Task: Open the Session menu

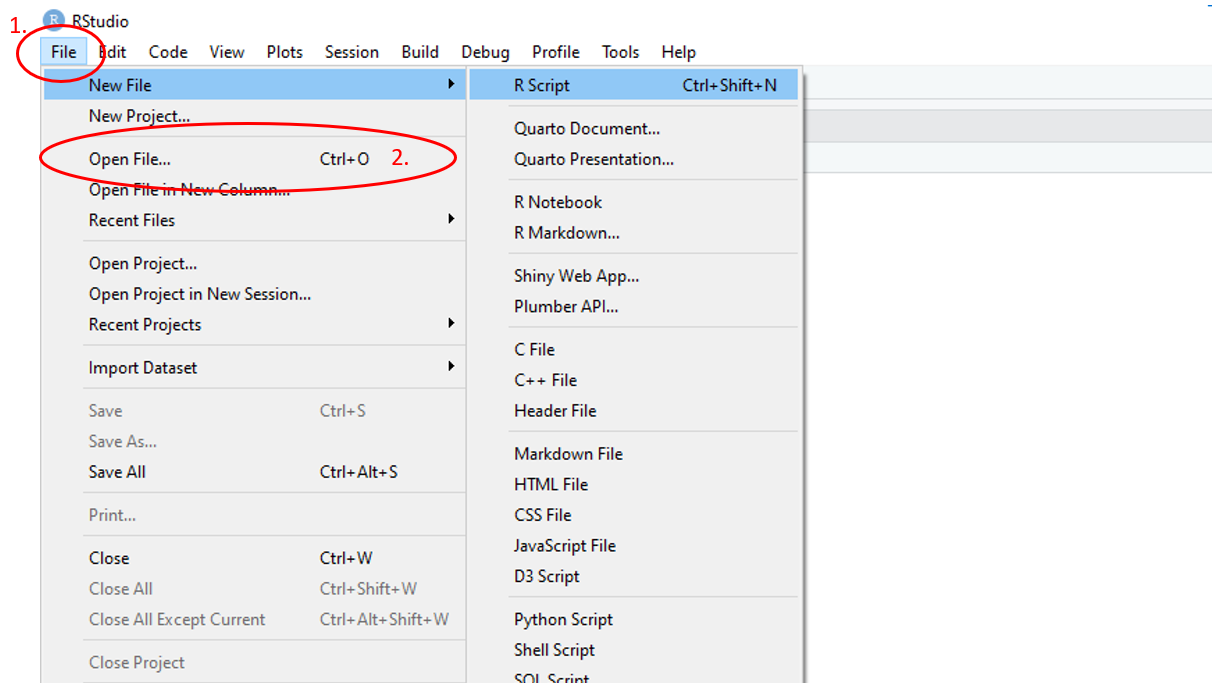Action: tap(352, 52)
